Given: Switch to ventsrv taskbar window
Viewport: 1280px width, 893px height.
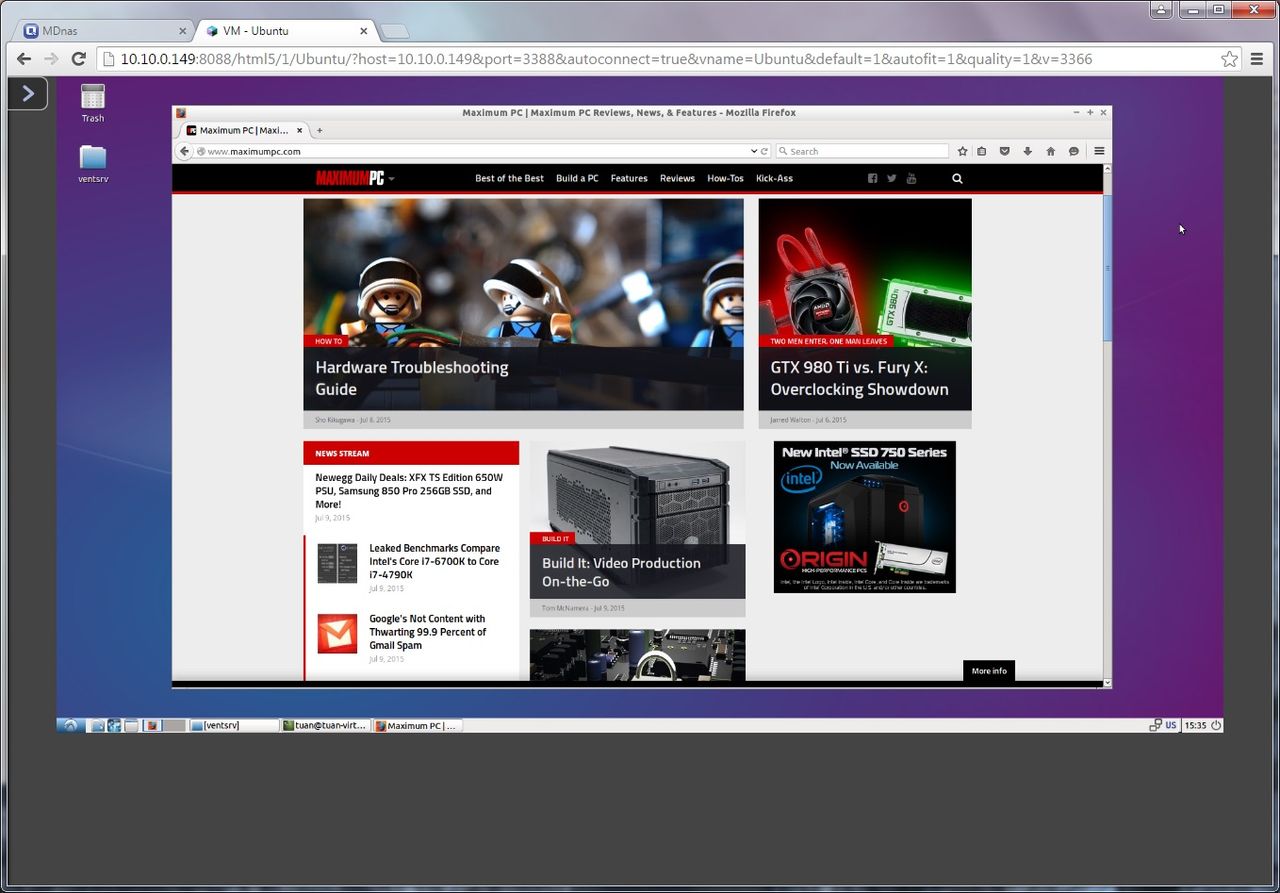Looking at the screenshot, I should tap(234, 726).
